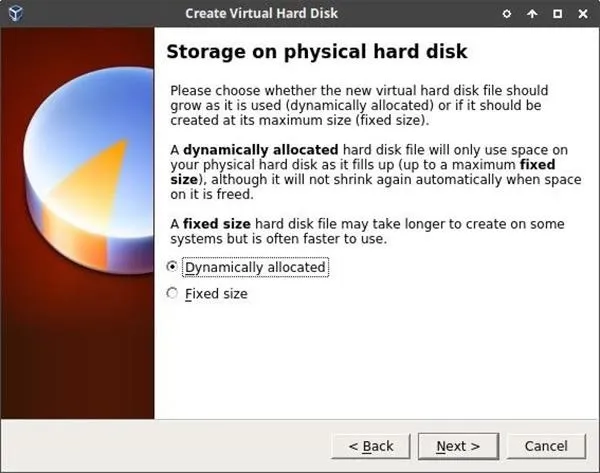
Task: Close the Create Virtual Hard Disk dialog
Action: 583,14
